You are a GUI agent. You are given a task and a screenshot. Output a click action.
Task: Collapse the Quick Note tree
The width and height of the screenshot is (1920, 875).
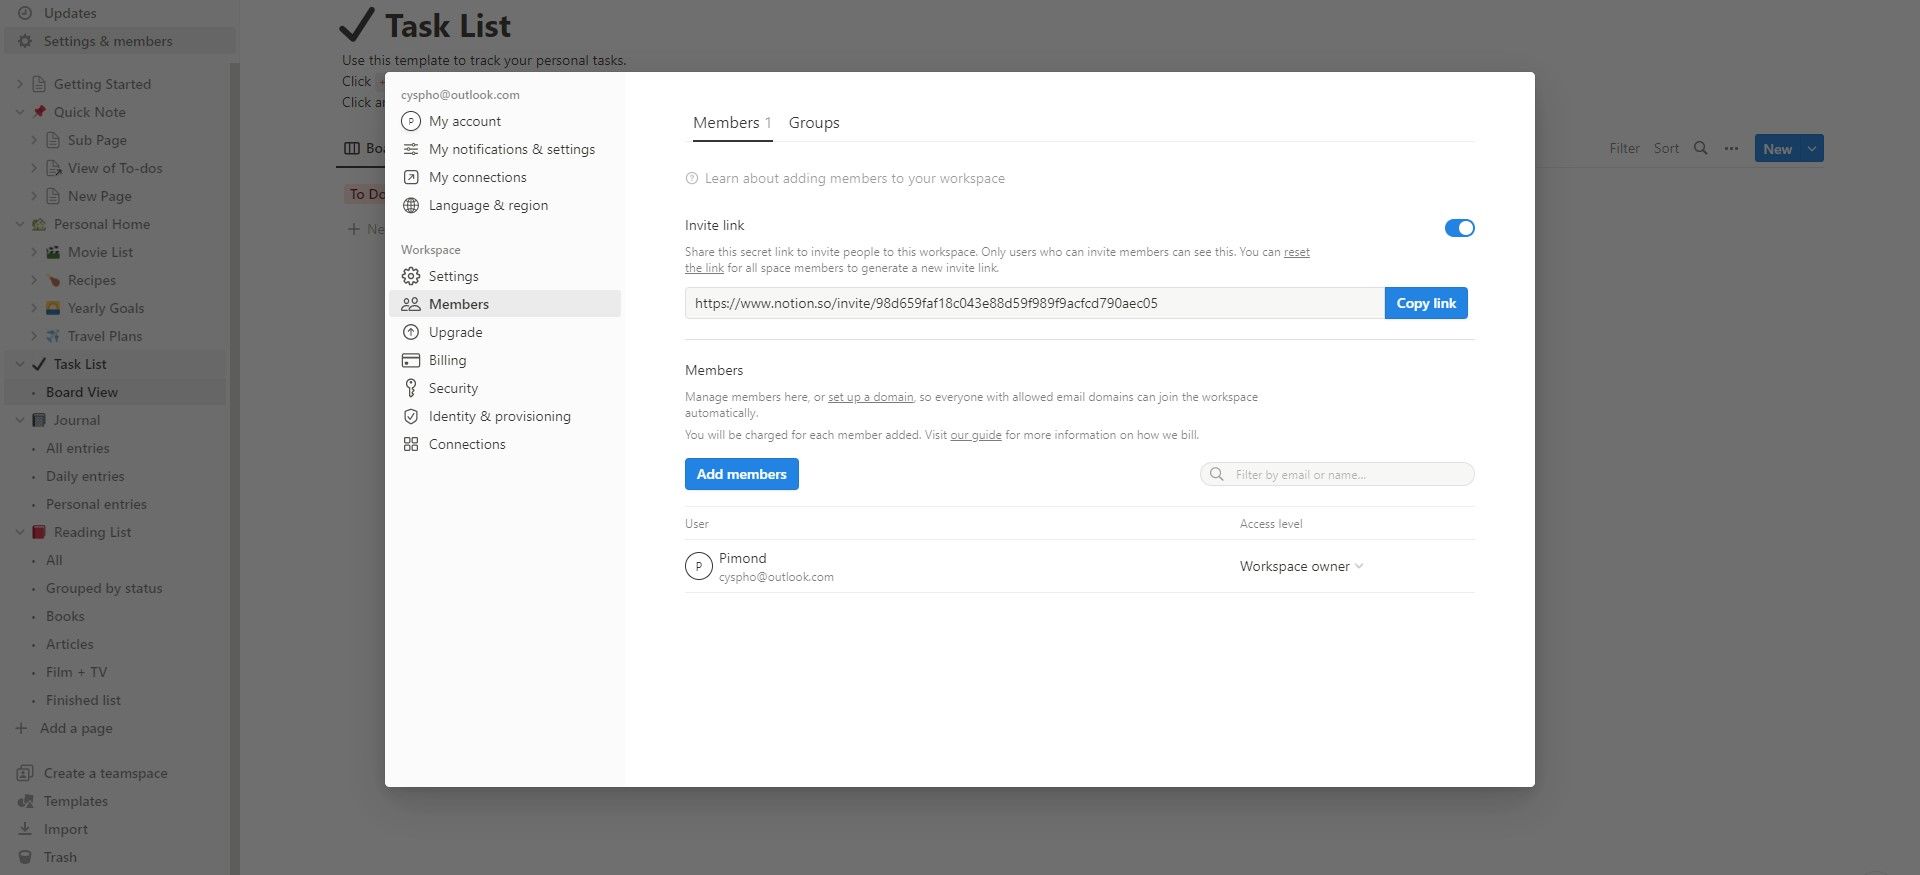tap(20, 112)
